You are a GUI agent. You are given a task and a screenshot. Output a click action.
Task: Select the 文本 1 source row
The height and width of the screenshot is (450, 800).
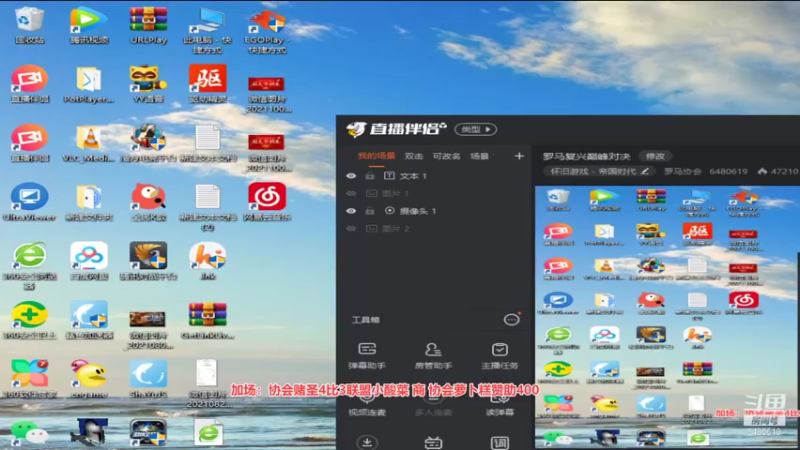(435, 176)
